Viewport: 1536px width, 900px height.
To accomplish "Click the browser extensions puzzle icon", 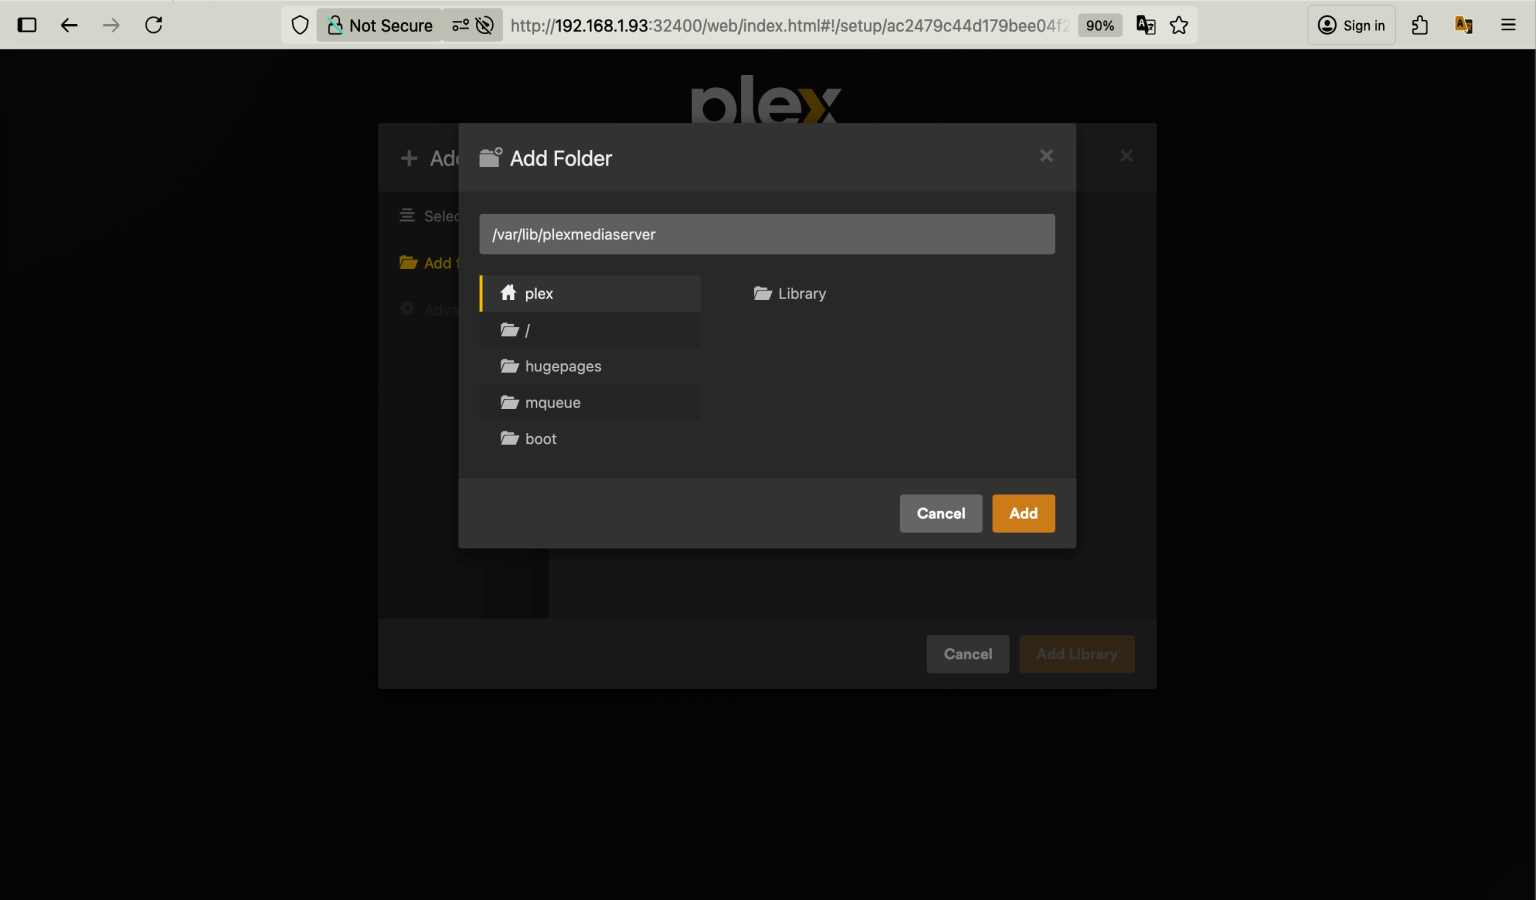I will (1420, 25).
